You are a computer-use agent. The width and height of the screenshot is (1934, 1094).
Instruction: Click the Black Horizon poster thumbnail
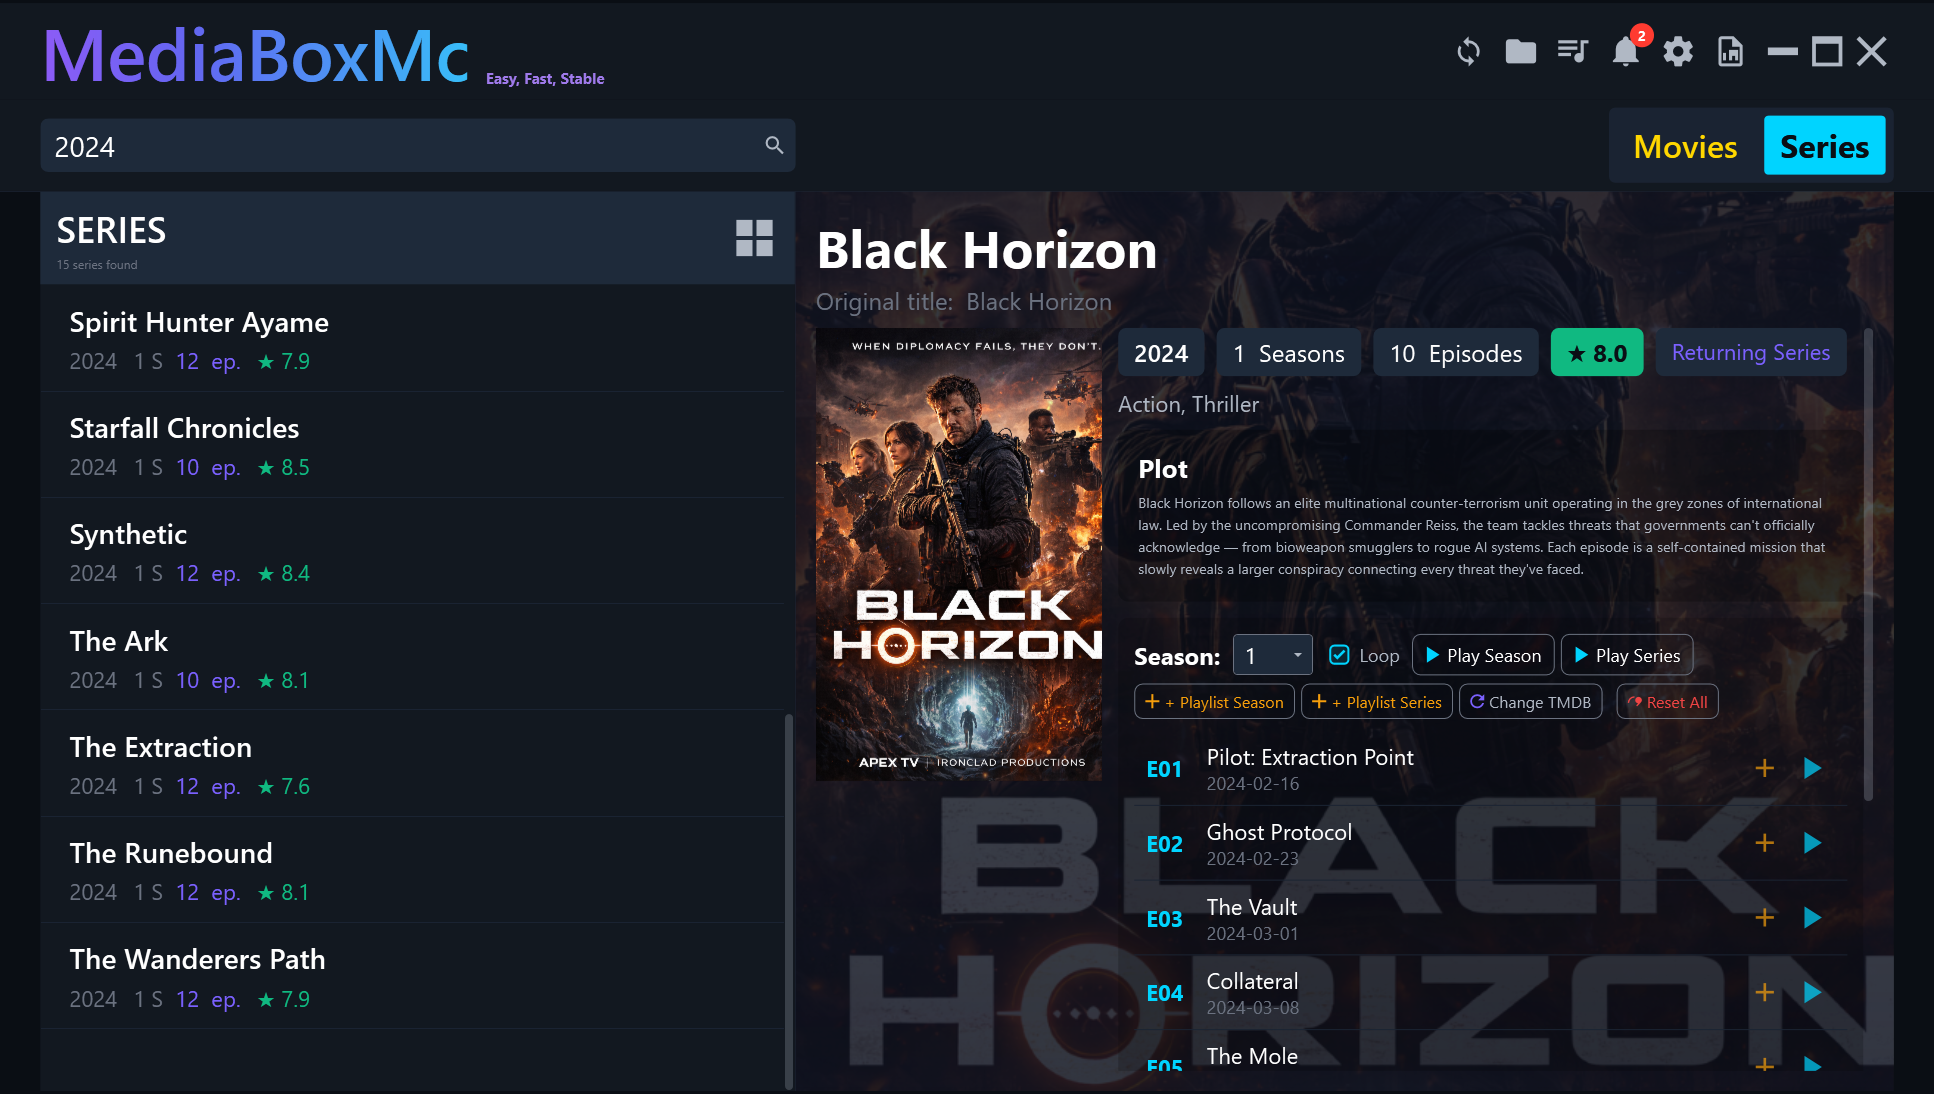[x=958, y=555]
